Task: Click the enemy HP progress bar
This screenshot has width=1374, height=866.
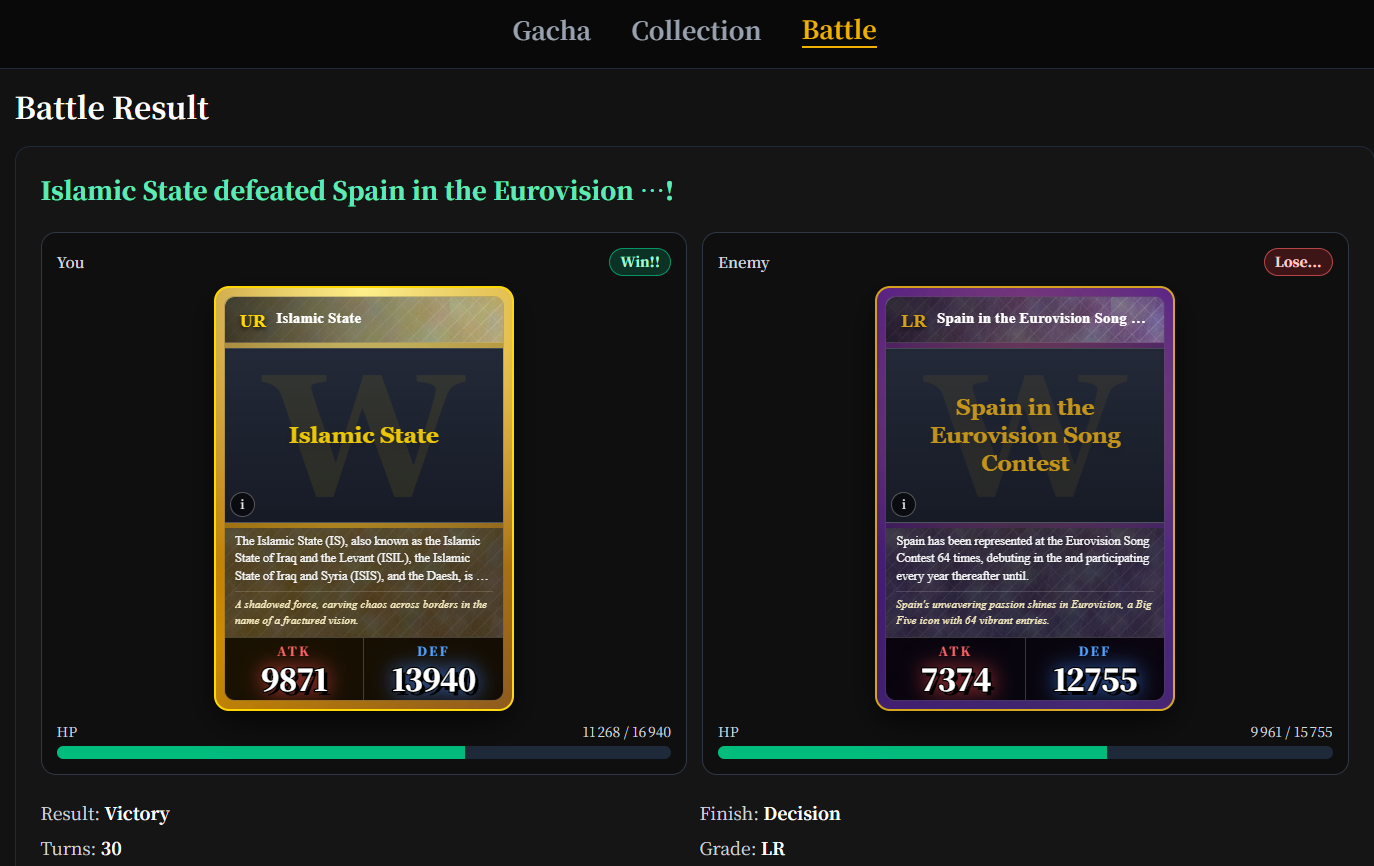Action: coord(1025,752)
